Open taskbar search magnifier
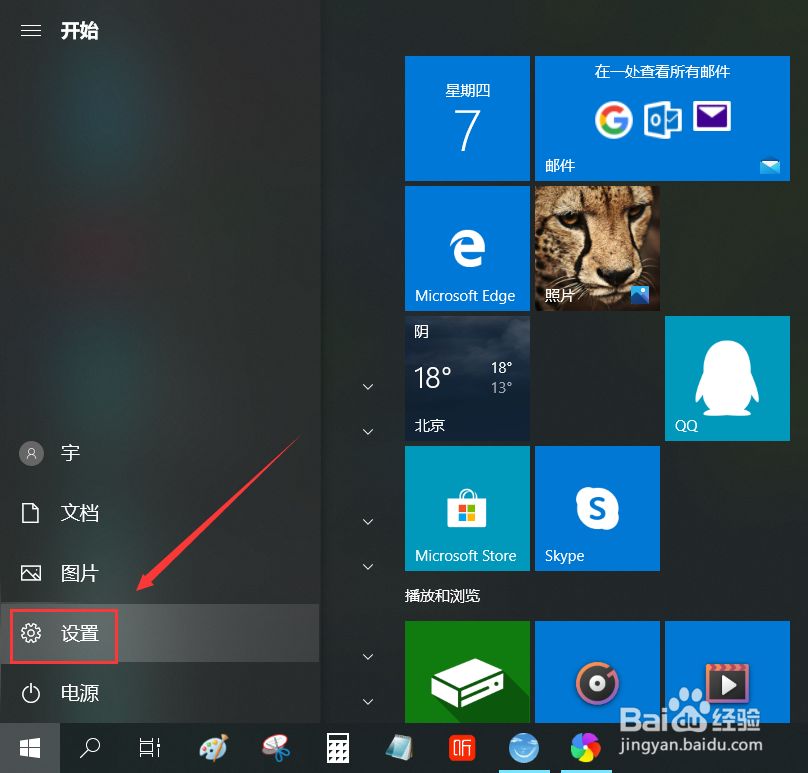 click(90, 748)
